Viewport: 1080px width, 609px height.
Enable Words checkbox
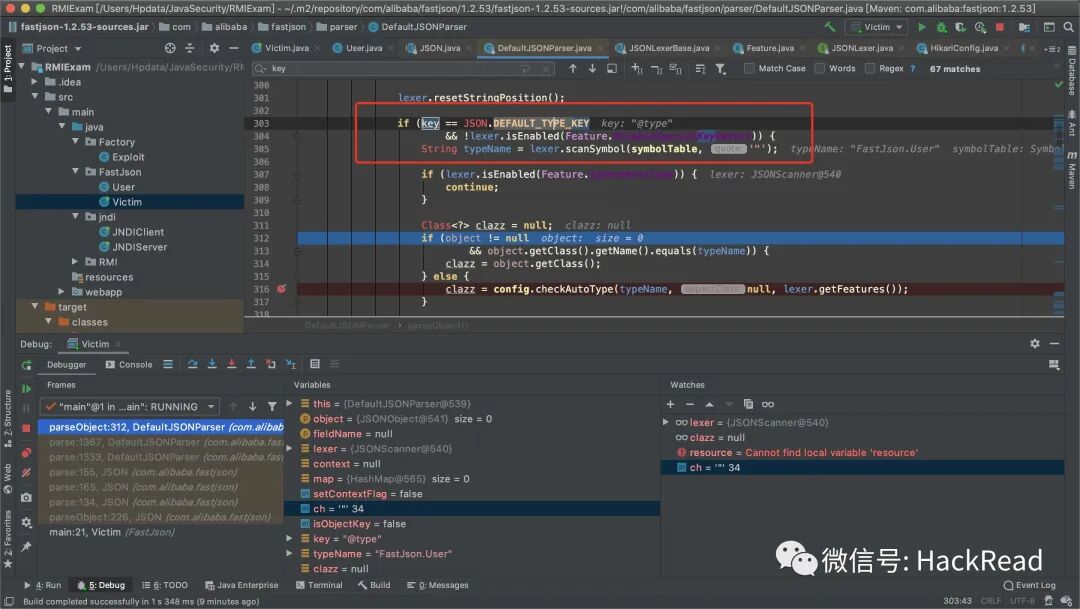820,68
